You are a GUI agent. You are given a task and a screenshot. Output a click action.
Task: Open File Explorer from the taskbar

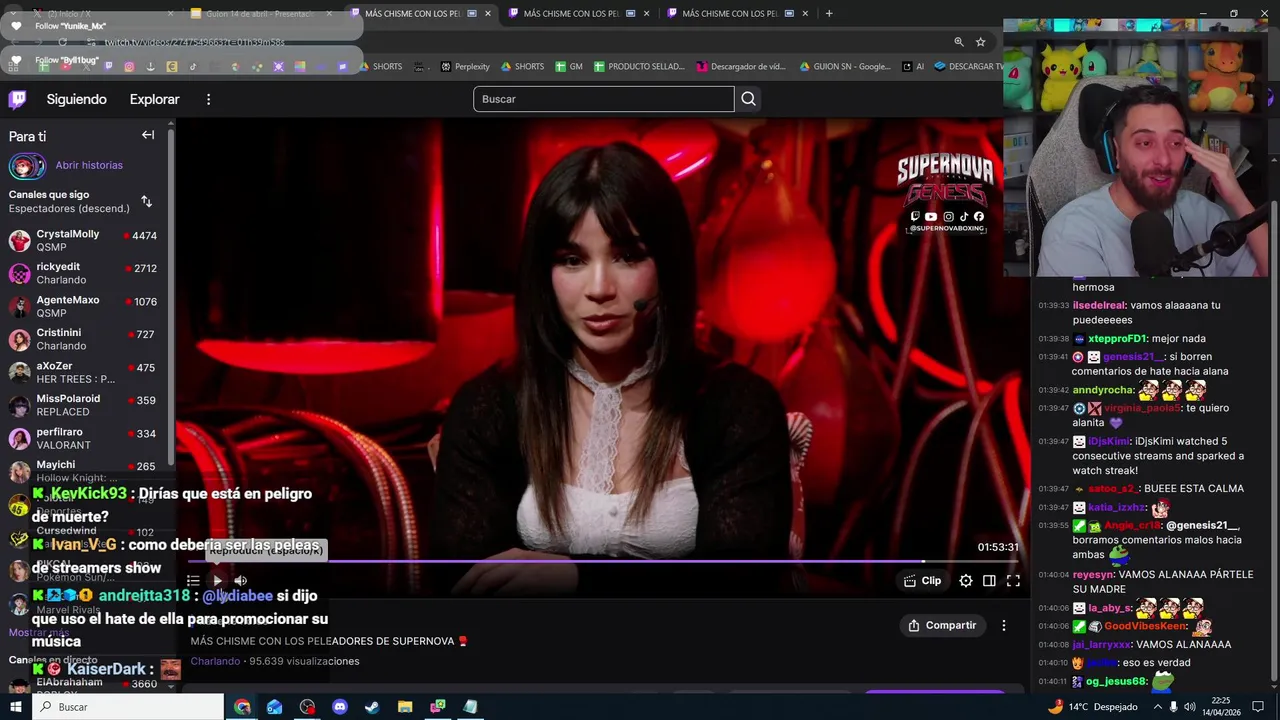click(x=404, y=707)
